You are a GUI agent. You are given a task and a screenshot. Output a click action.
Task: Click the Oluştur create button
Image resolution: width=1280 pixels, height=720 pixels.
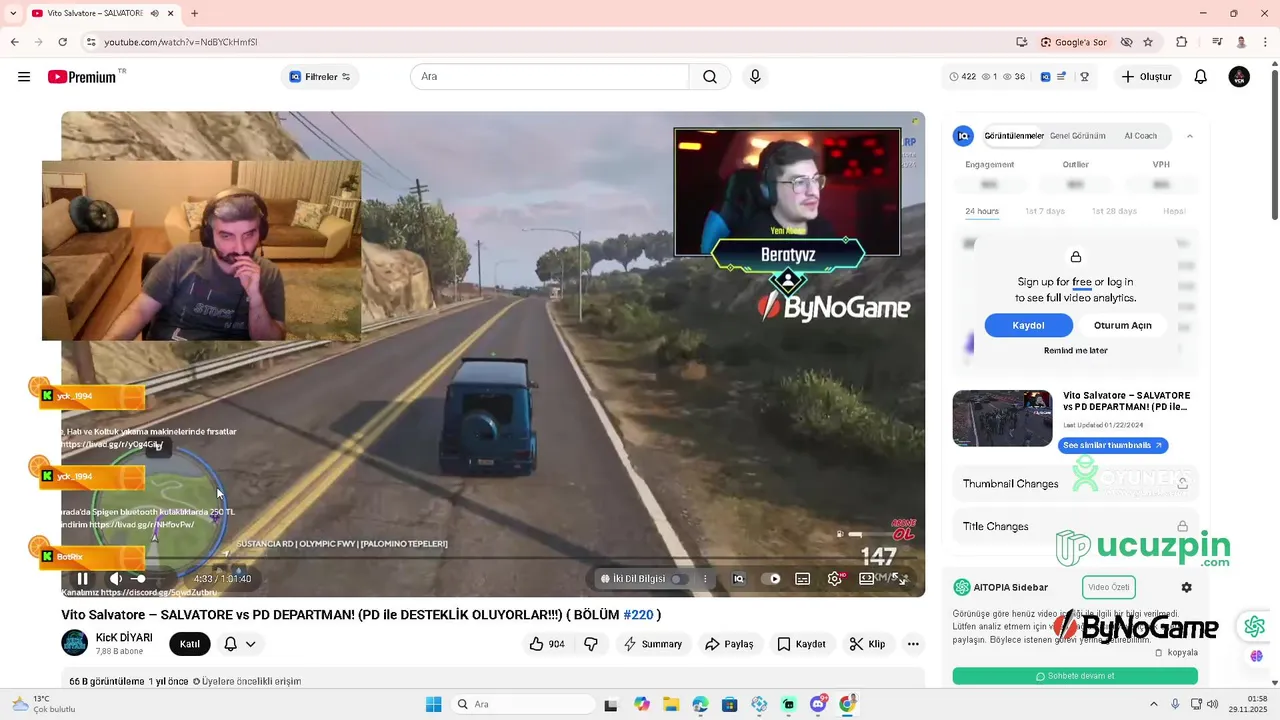[x=1146, y=77]
